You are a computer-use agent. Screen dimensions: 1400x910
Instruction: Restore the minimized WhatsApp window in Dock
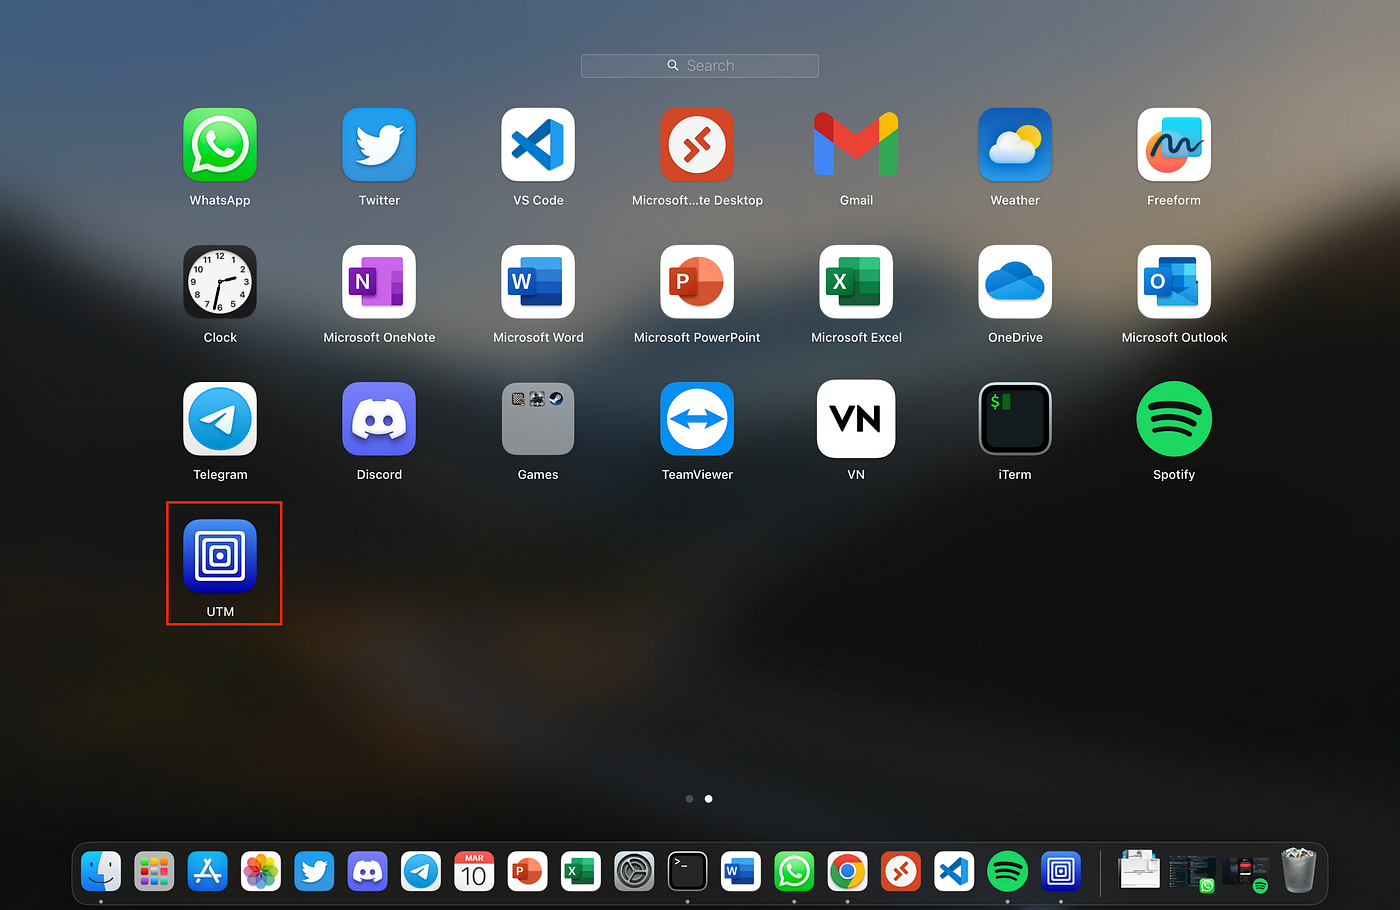coord(1192,873)
